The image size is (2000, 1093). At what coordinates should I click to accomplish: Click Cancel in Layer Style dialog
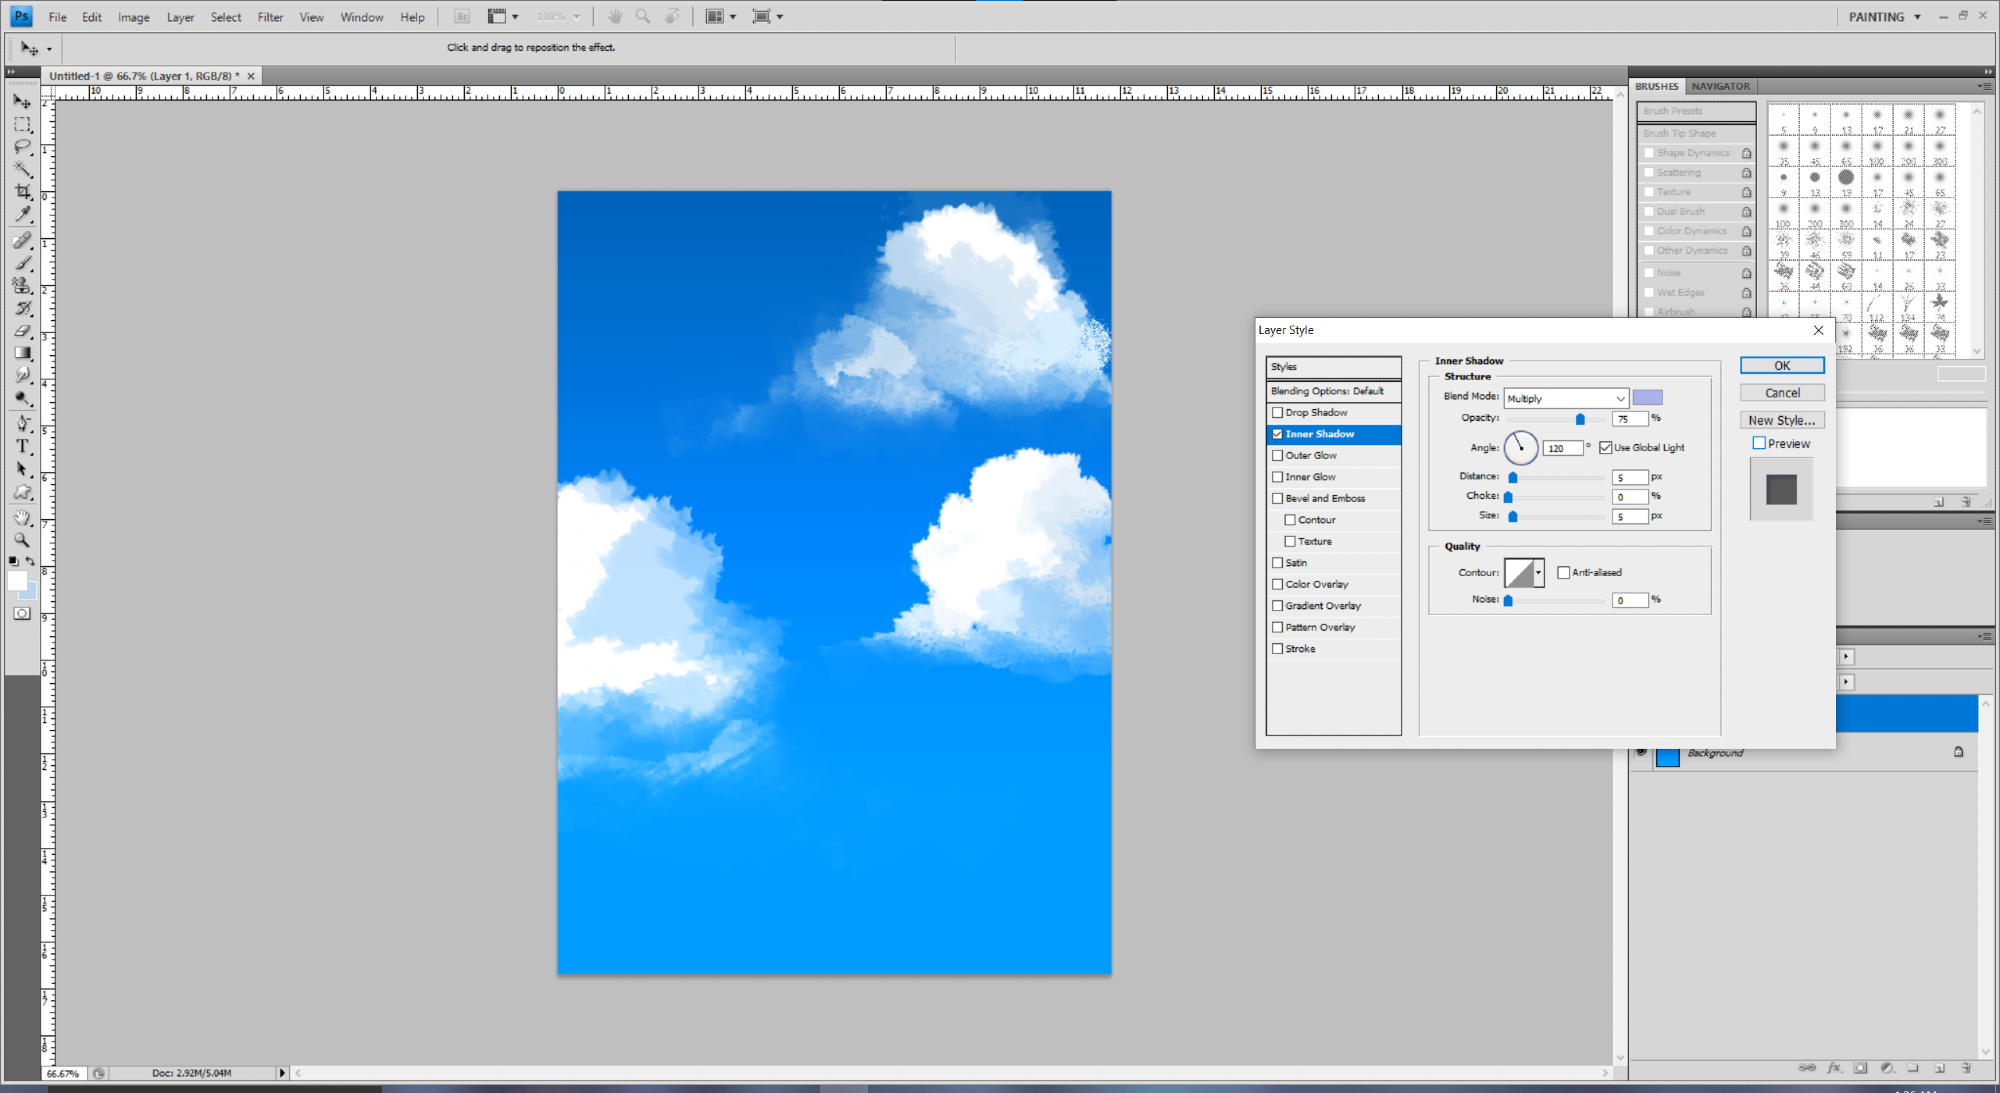(1781, 393)
